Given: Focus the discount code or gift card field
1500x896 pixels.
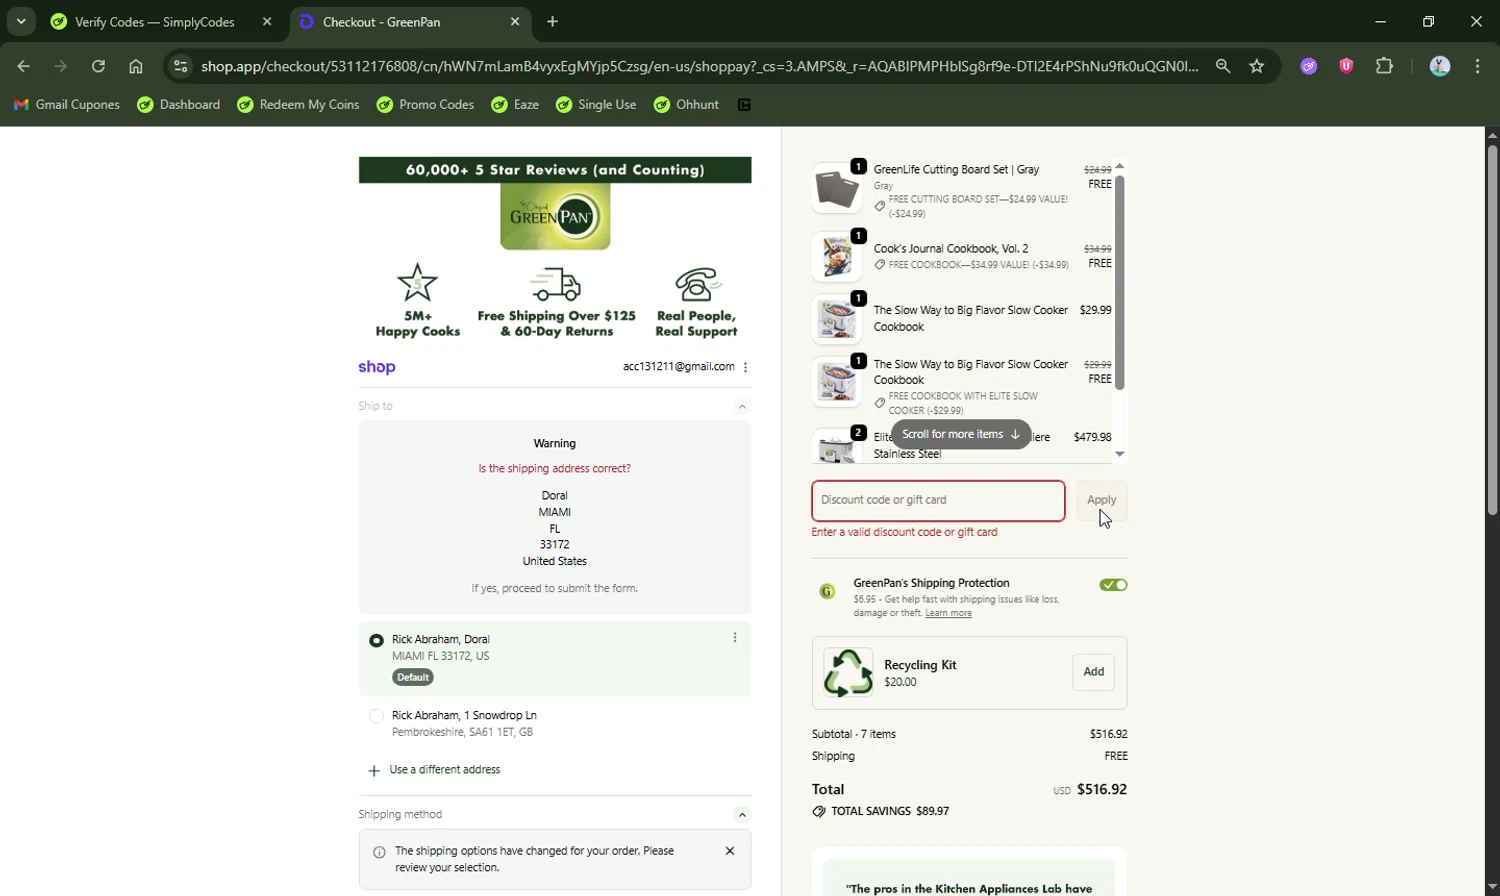Looking at the screenshot, I should (938, 501).
